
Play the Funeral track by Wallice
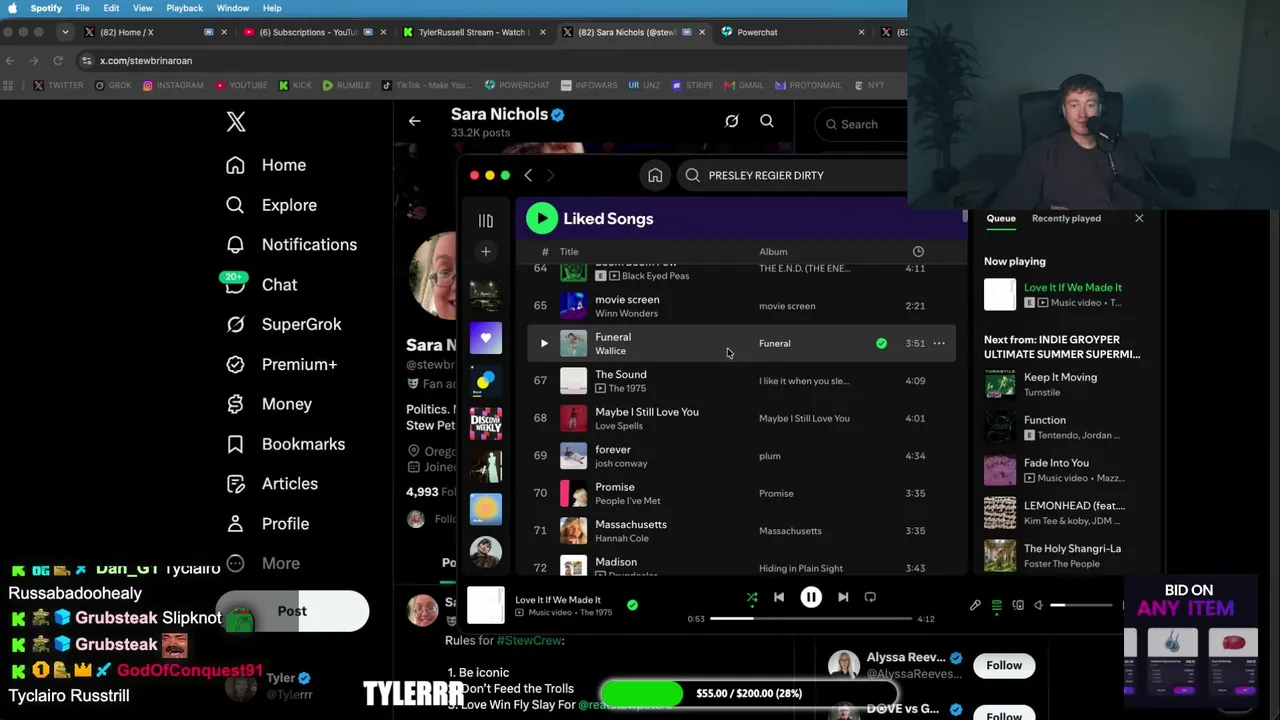(x=544, y=343)
